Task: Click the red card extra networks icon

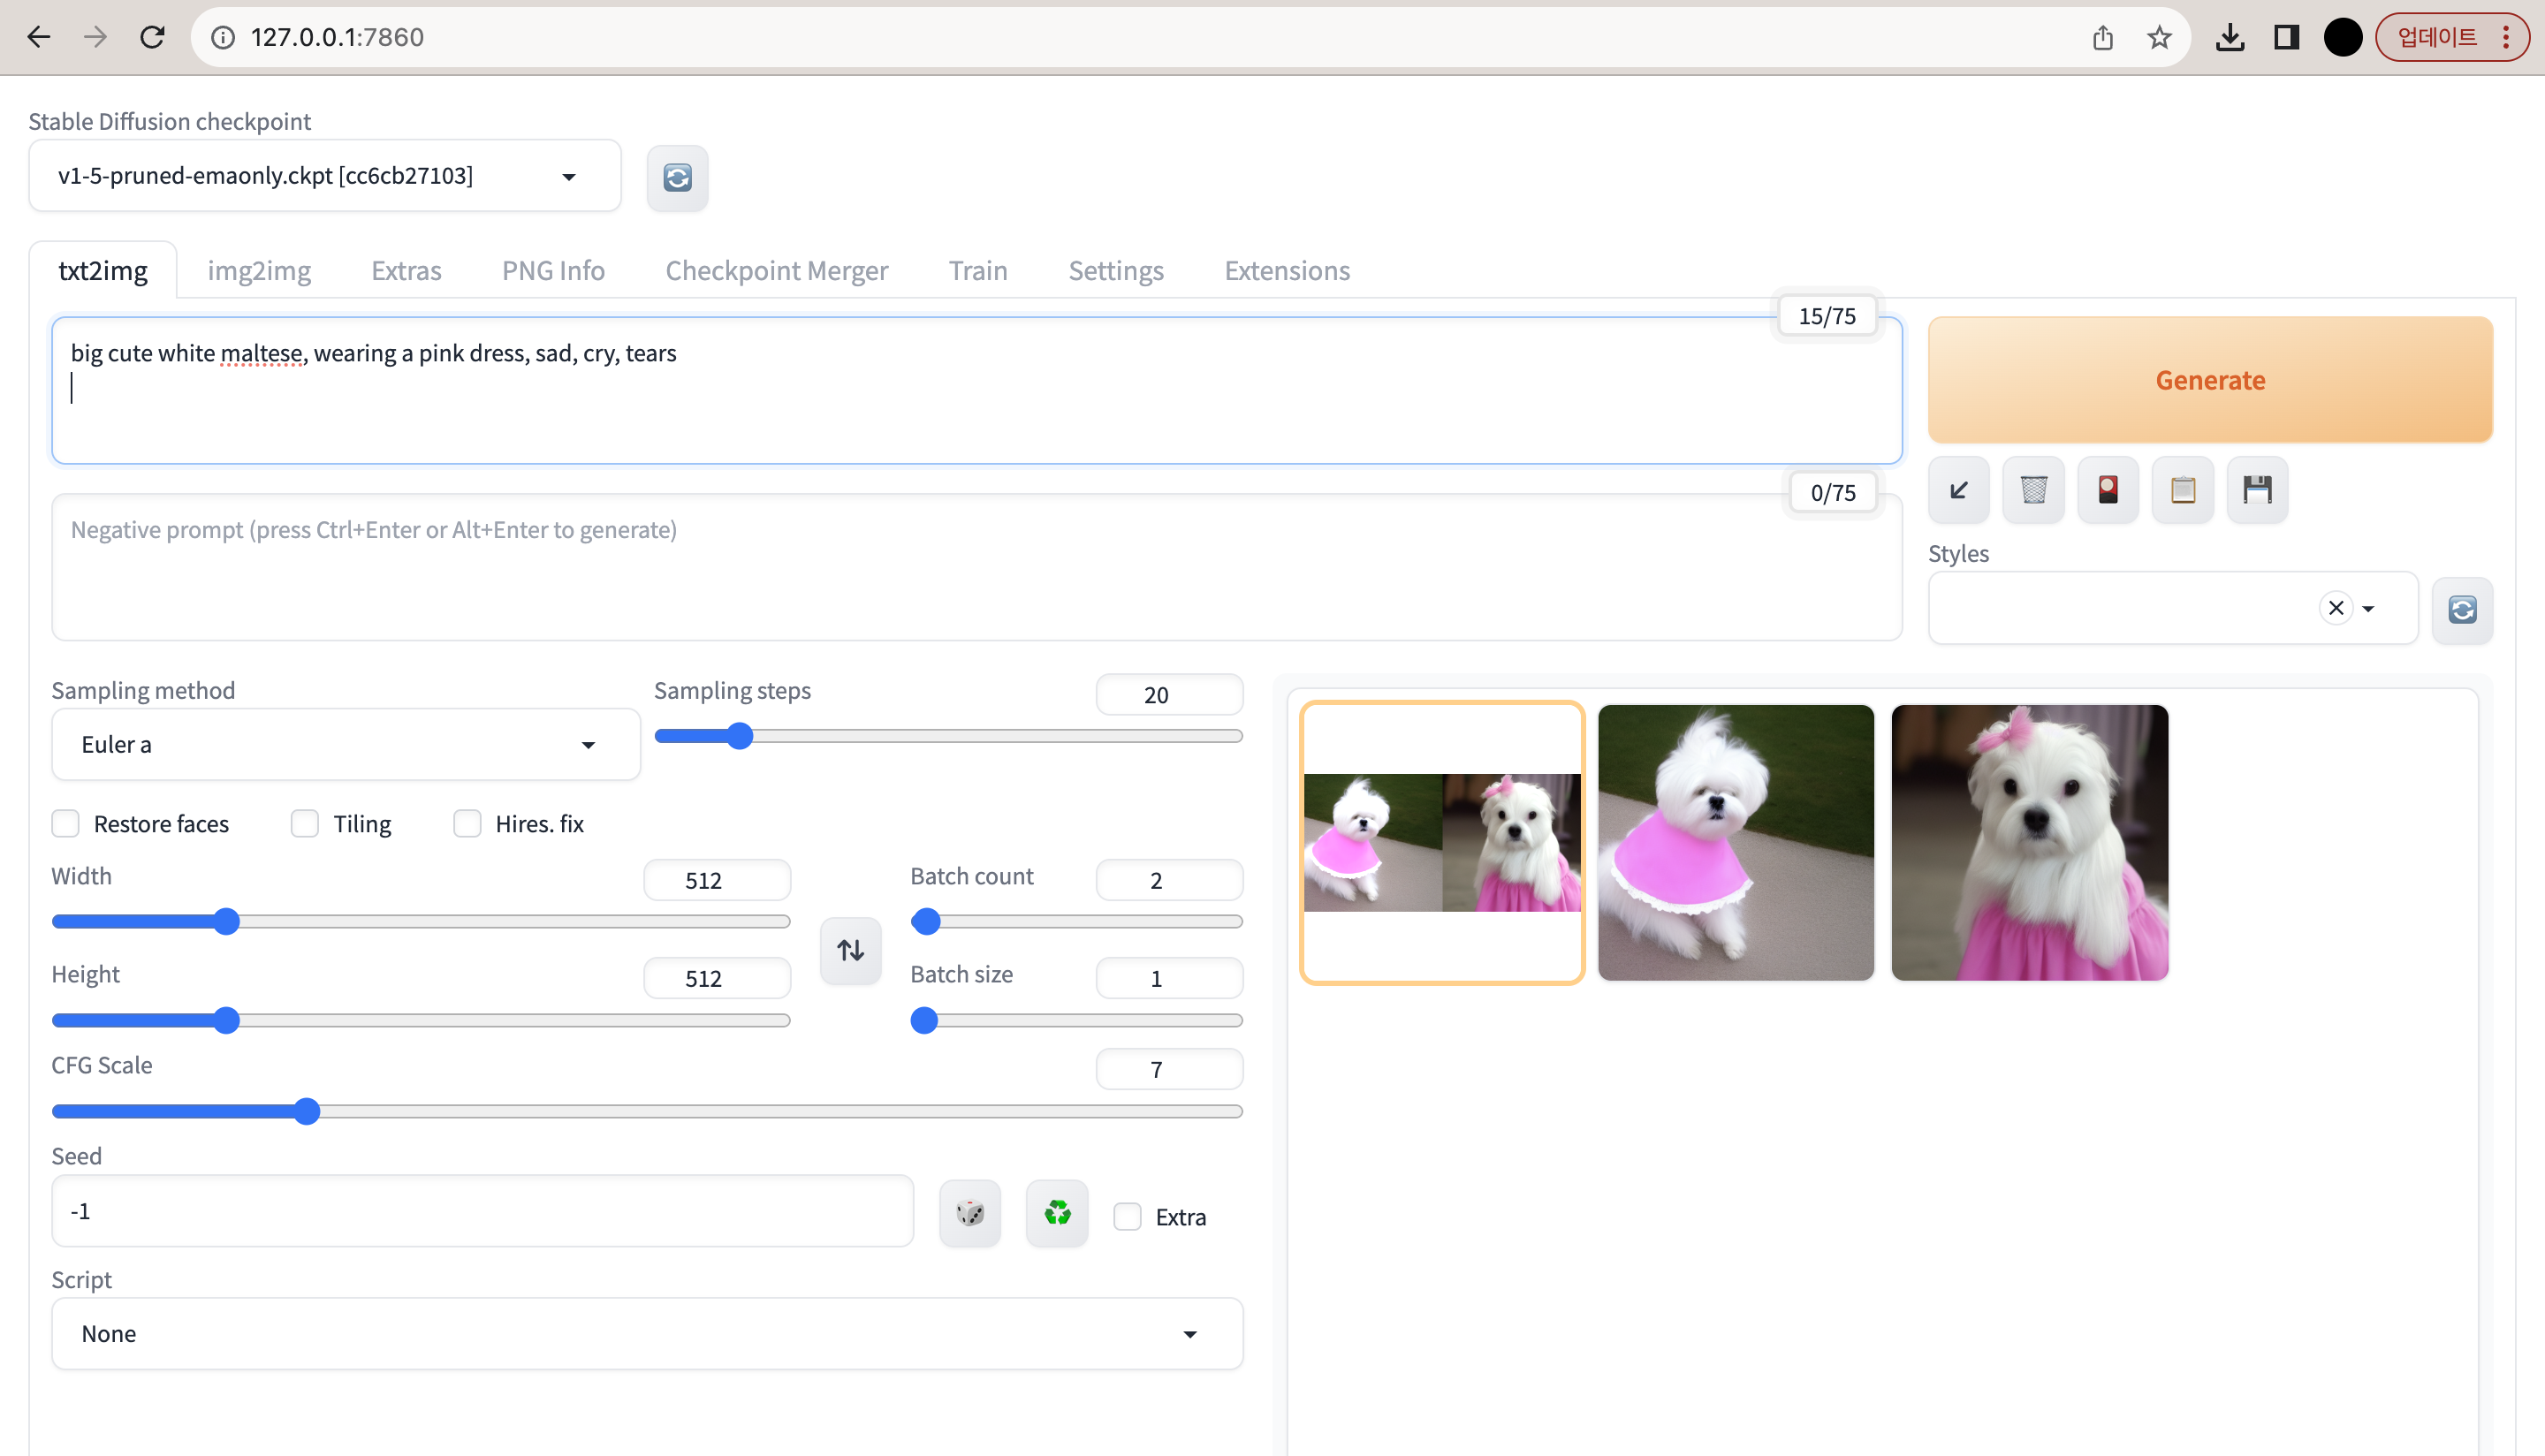Action: pos(2108,490)
